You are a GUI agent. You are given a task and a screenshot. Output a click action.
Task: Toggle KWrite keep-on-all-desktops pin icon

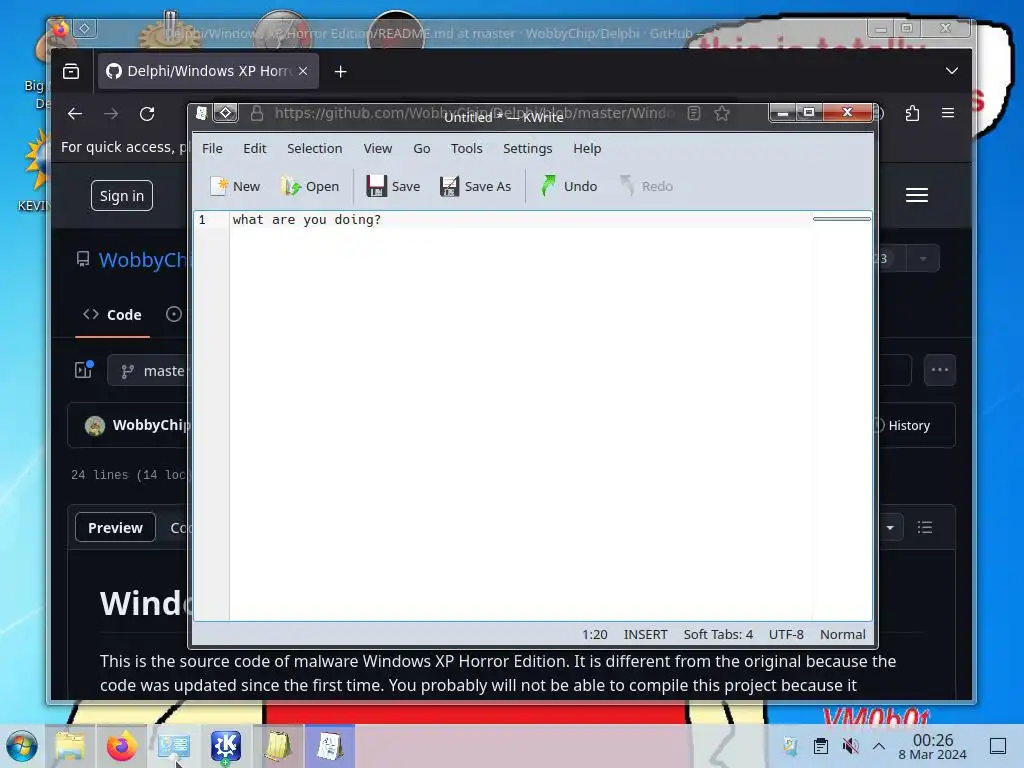coord(225,113)
